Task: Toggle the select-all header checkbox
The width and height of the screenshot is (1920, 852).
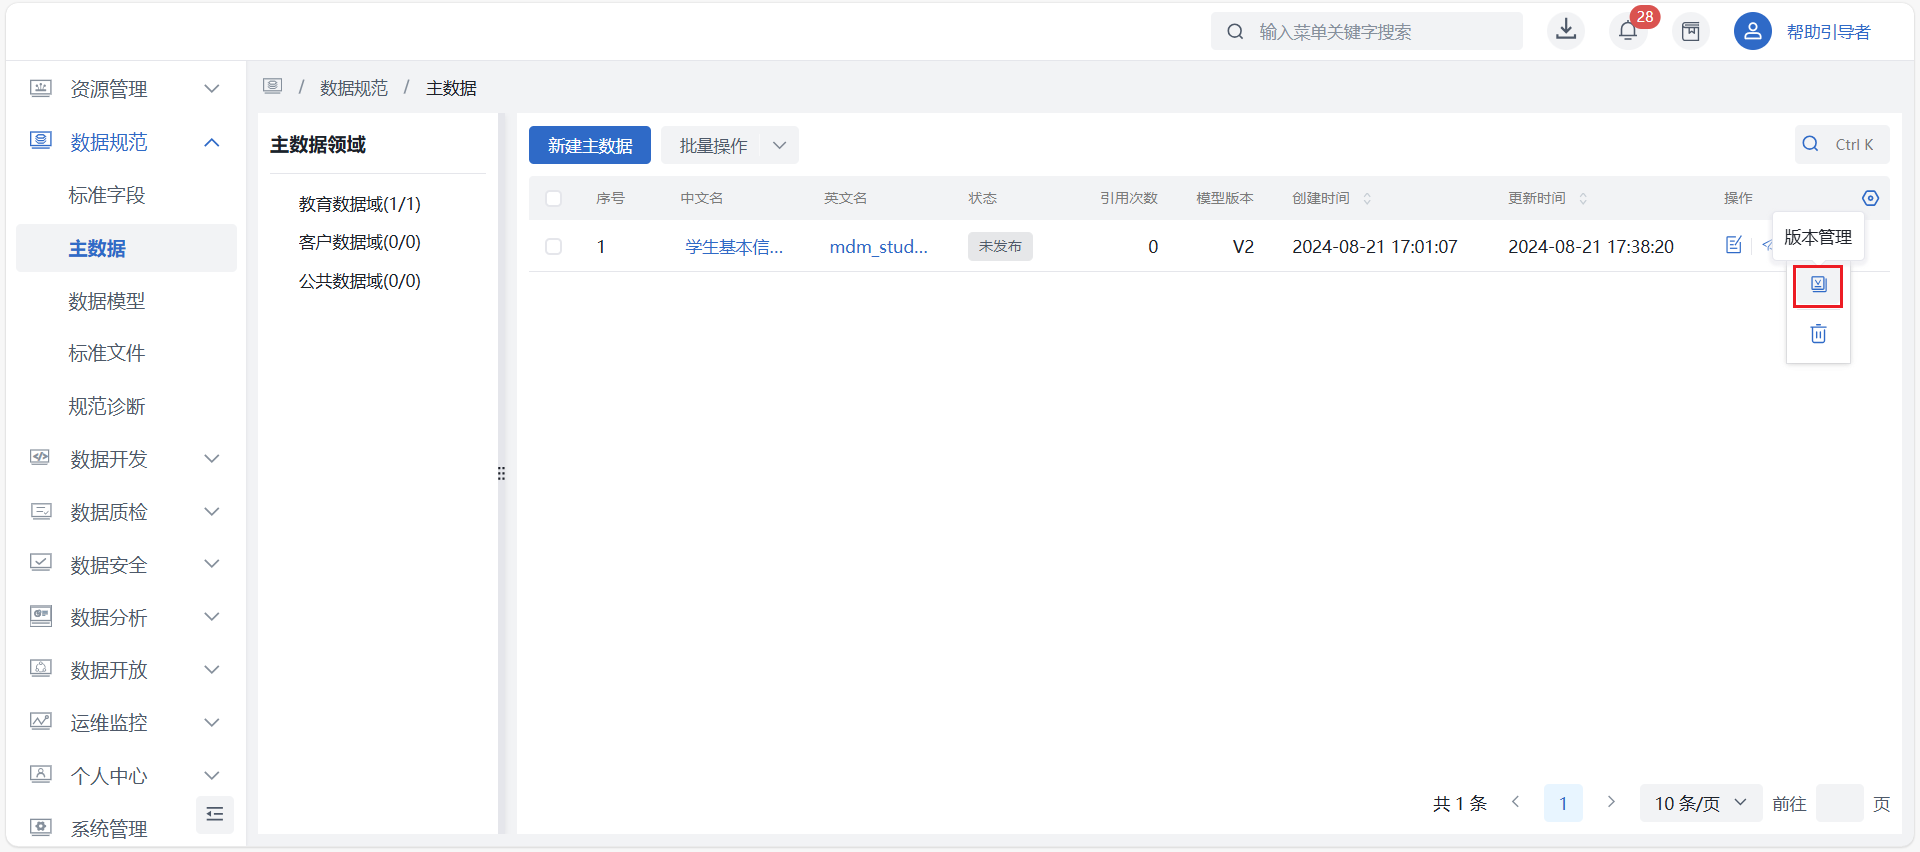Action: [553, 198]
